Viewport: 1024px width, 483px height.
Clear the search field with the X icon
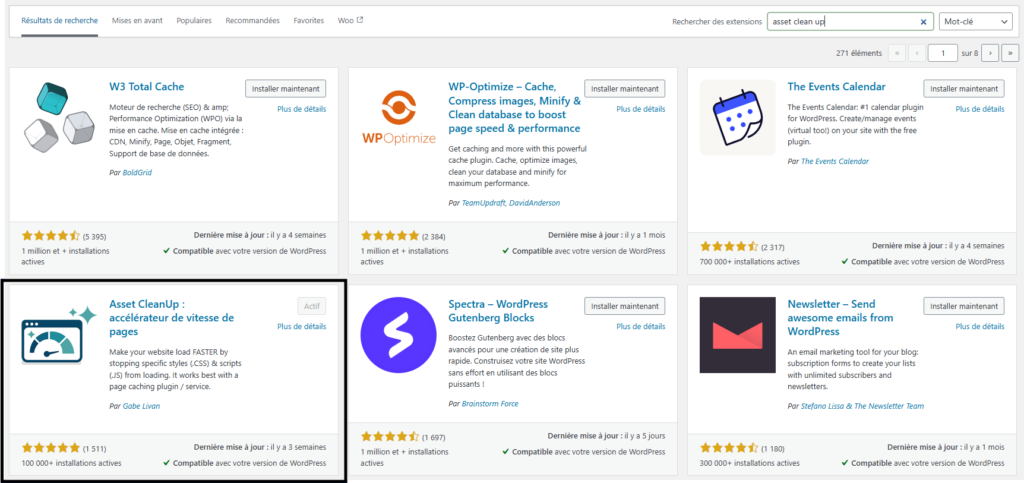pyautogui.click(x=923, y=21)
